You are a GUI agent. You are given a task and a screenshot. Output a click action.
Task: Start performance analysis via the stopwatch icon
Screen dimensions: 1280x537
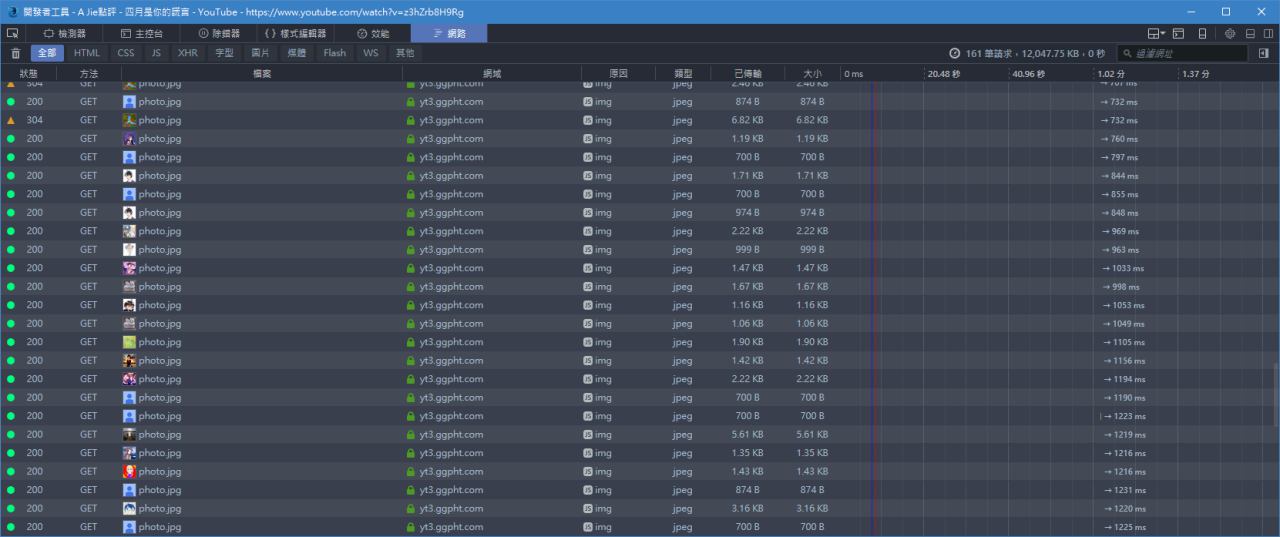[955, 53]
